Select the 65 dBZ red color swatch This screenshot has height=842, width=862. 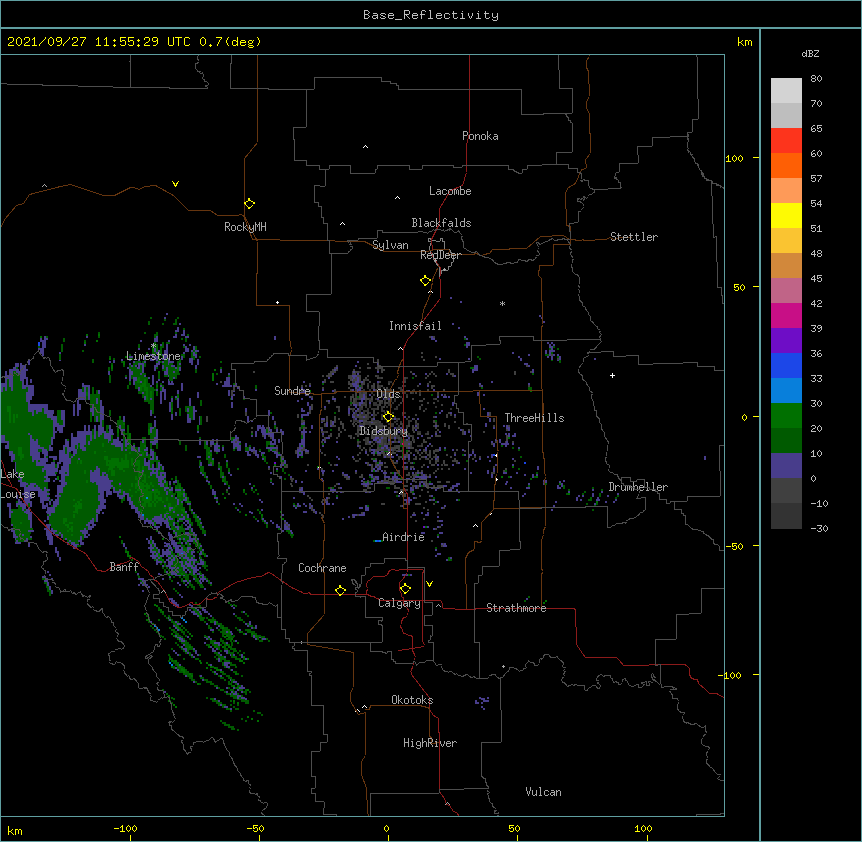pyautogui.click(x=786, y=140)
